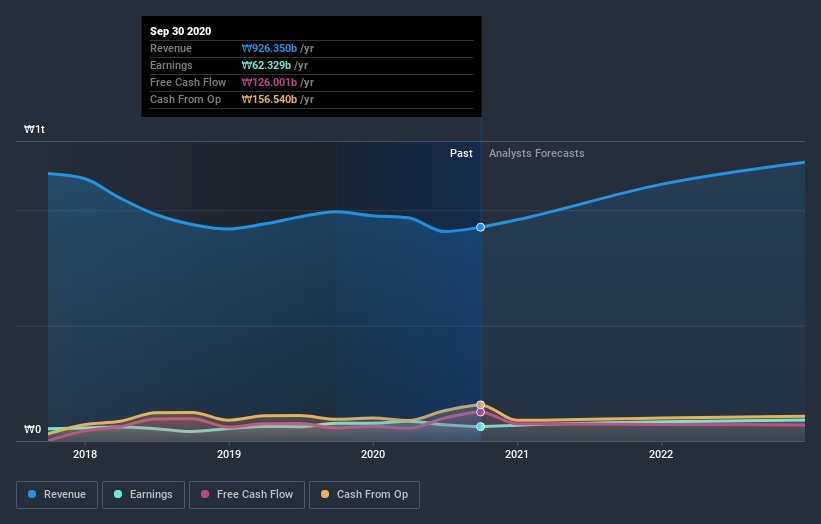The image size is (821, 524).
Task: Click the ₩62.329b earnings value
Action: [266, 65]
